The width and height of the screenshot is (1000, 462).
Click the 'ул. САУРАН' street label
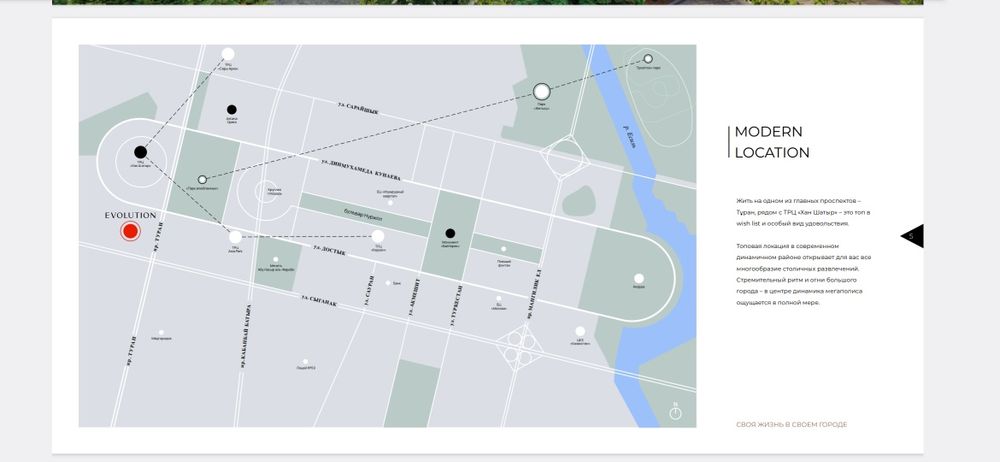click(x=369, y=290)
